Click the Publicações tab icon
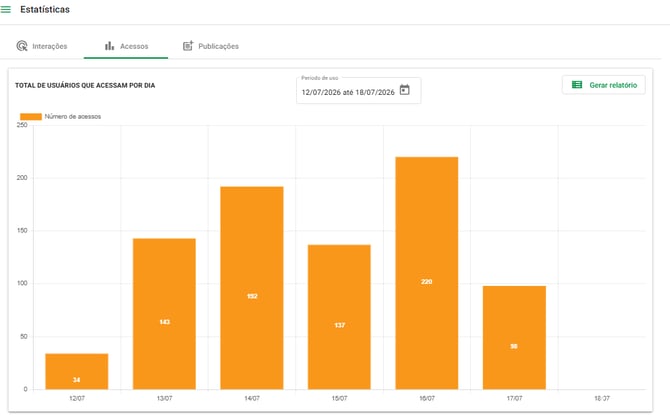The width and height of the screenshot is (670, 417). [x=188, y=46]
